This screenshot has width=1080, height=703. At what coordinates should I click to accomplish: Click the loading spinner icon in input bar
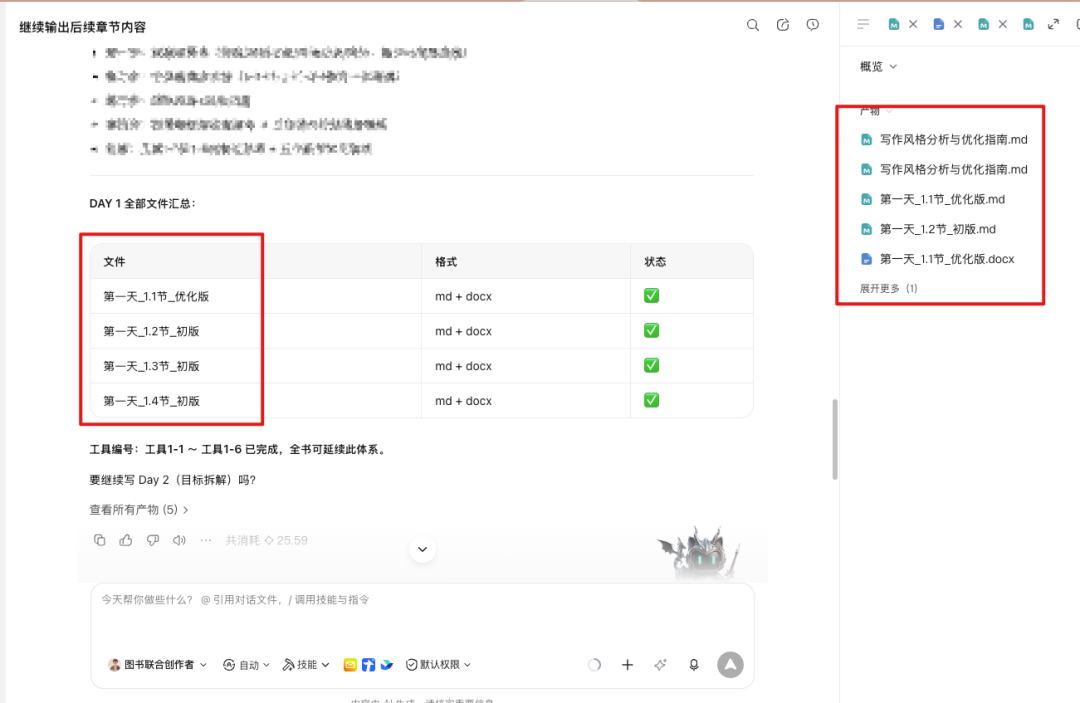[594, 665]
